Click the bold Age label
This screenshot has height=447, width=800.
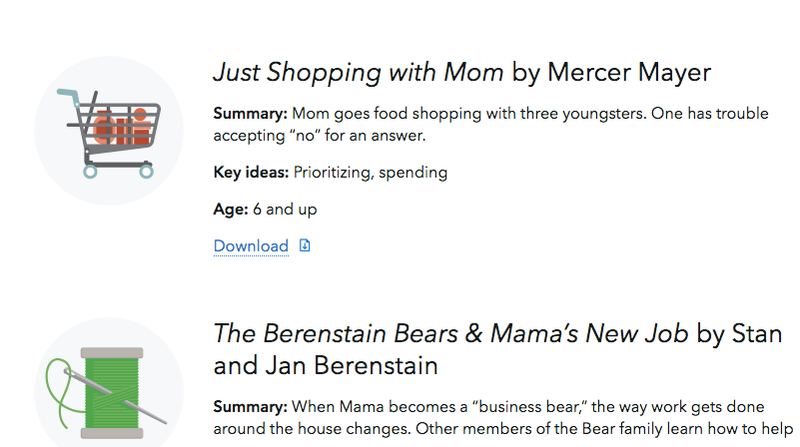click(231, 209)
